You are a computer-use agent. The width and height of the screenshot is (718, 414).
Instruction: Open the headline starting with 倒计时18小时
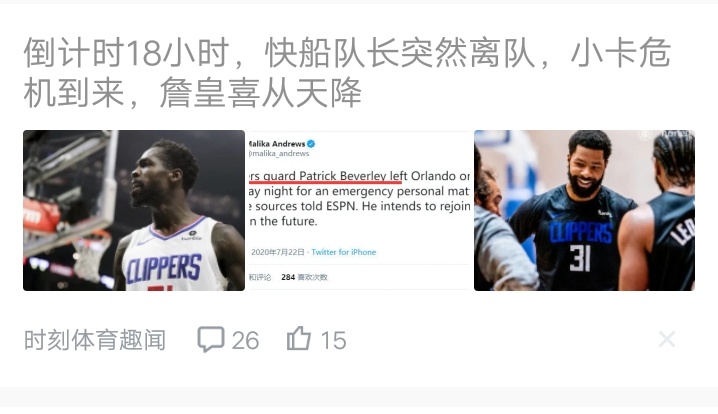(347, 73)
